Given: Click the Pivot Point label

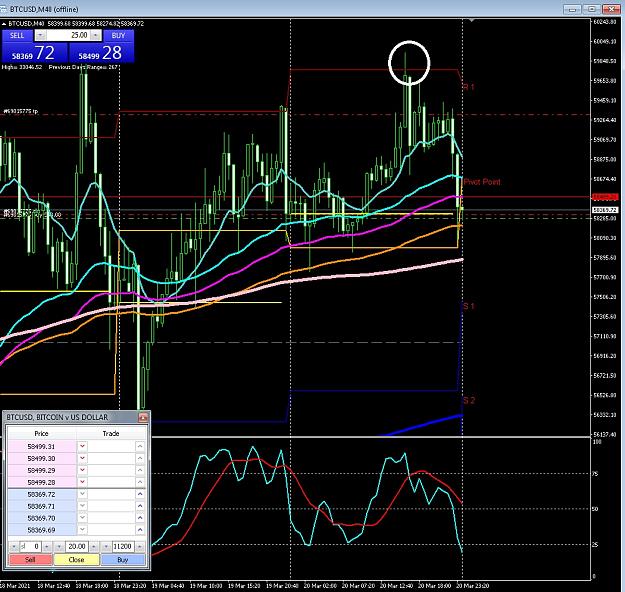Looking at the screenshot, I should 482,182.
